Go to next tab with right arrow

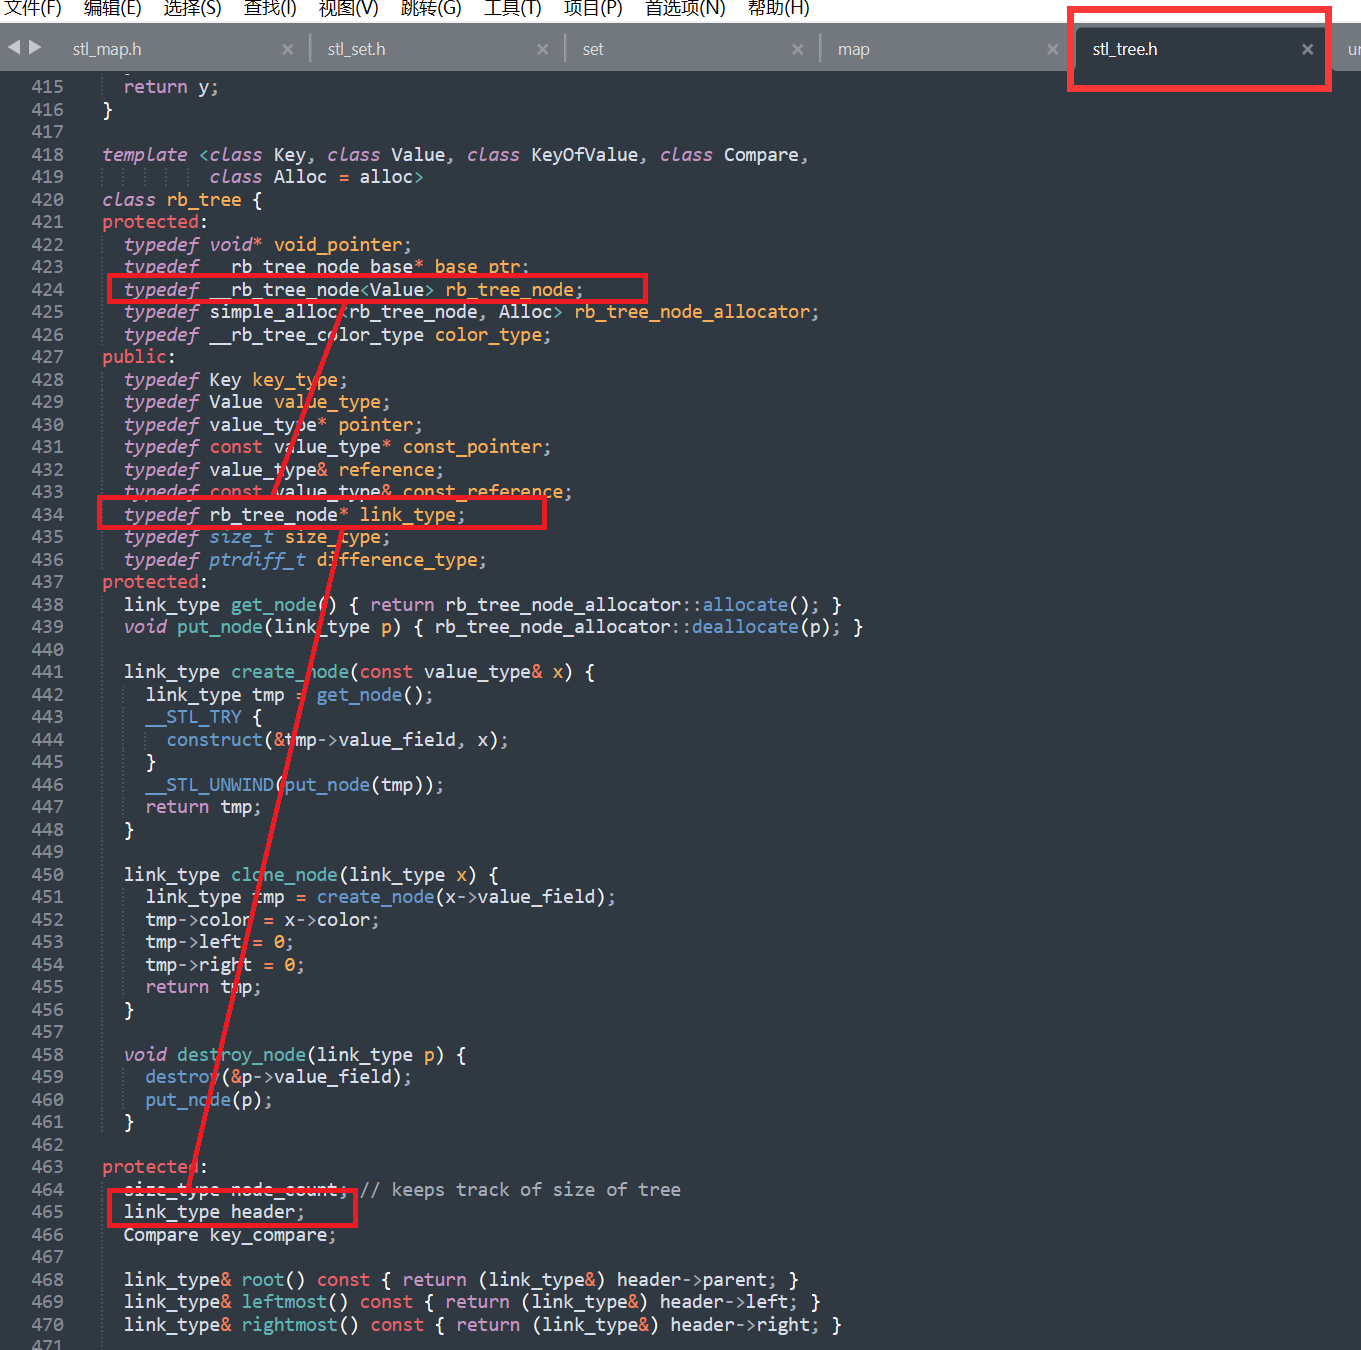click(x=35, y=47)
